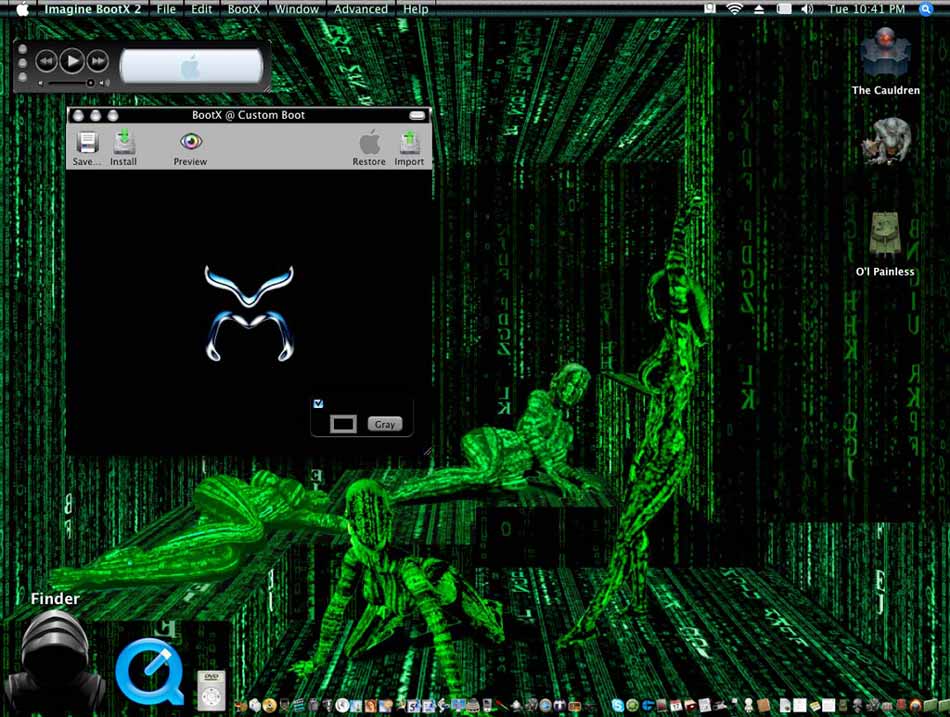Click the menu bar clock Tue 10:41 PM
Viewport: 950px width, 717px height.
(866, 9)
